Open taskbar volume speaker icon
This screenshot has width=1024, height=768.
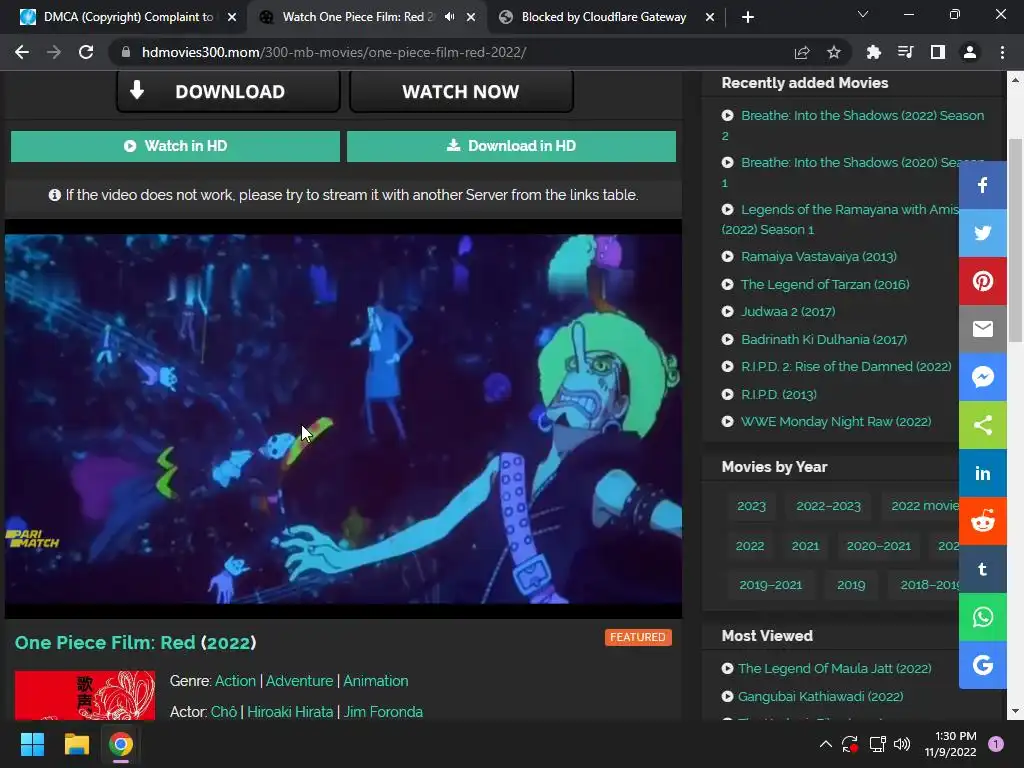(902, 744)
